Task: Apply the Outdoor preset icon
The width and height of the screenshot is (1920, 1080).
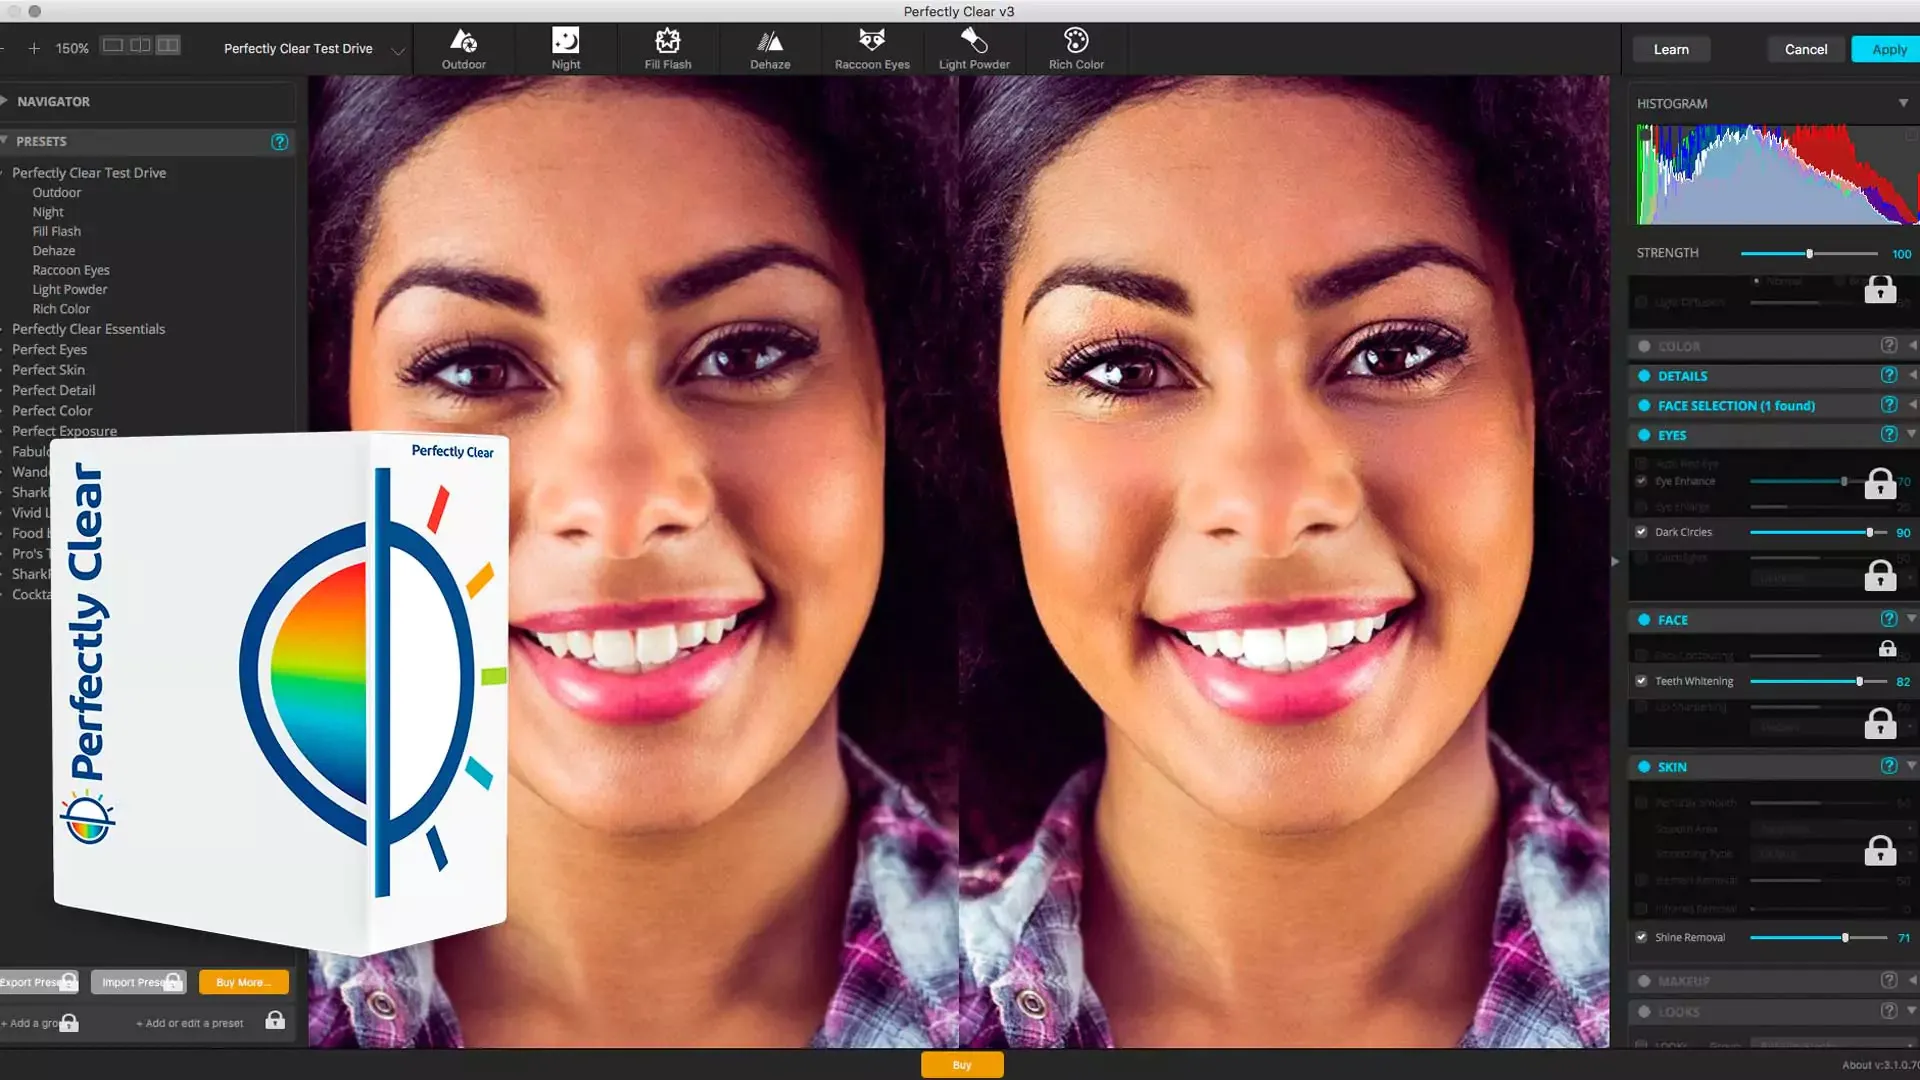Action: [464, 42]
